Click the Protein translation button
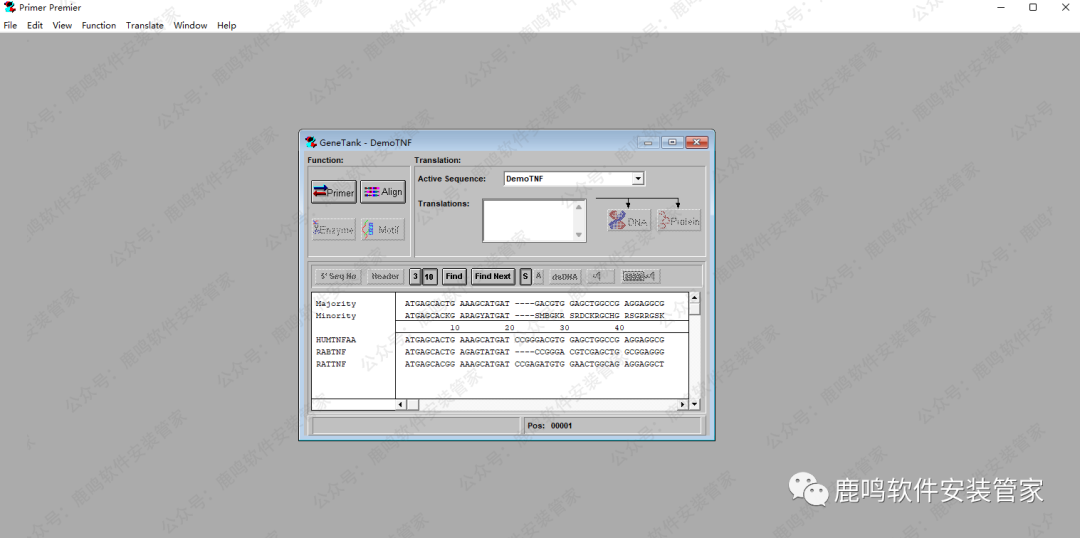 679,221
